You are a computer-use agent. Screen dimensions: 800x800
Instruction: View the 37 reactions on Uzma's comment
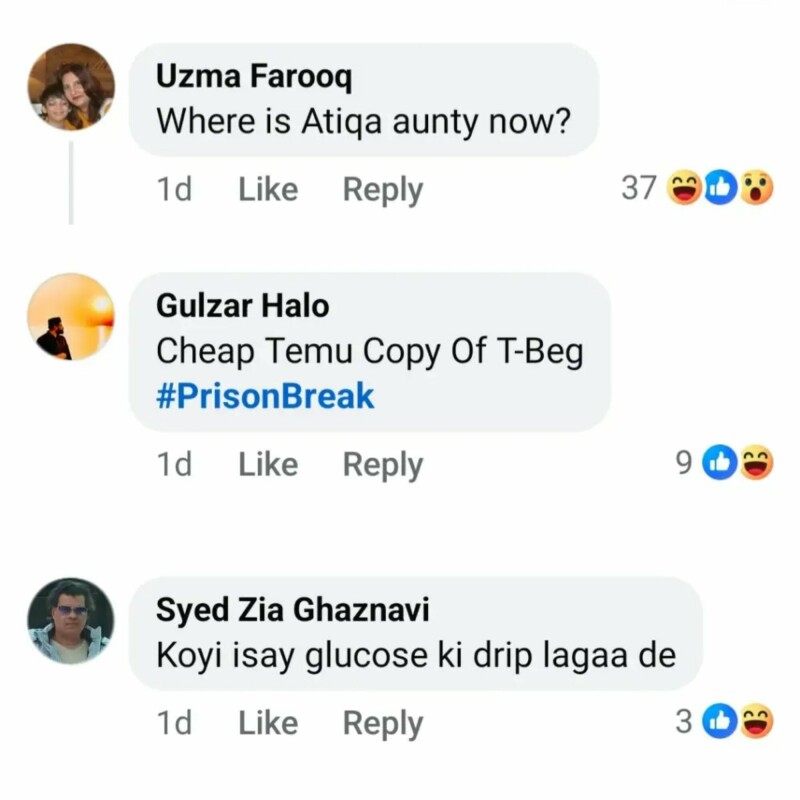(638, 187)
